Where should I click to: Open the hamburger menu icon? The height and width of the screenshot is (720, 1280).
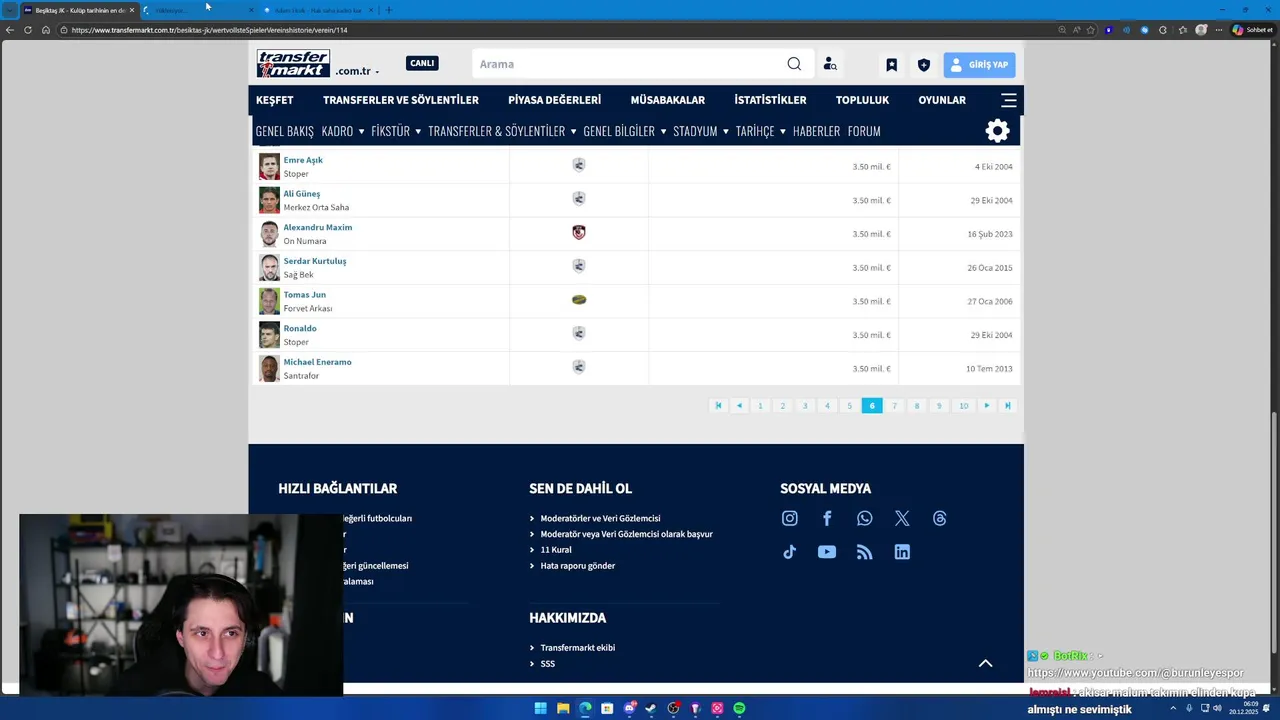pos(1009,100)
